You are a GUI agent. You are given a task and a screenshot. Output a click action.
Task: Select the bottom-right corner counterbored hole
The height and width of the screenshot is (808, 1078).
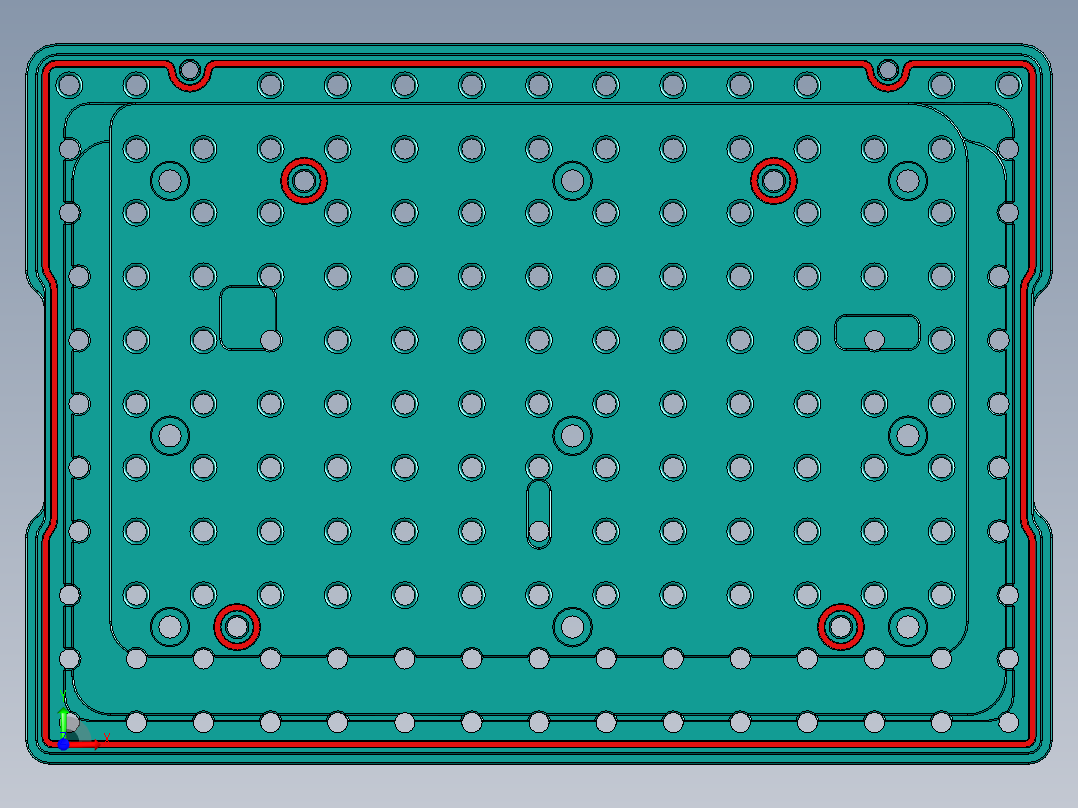908,626
